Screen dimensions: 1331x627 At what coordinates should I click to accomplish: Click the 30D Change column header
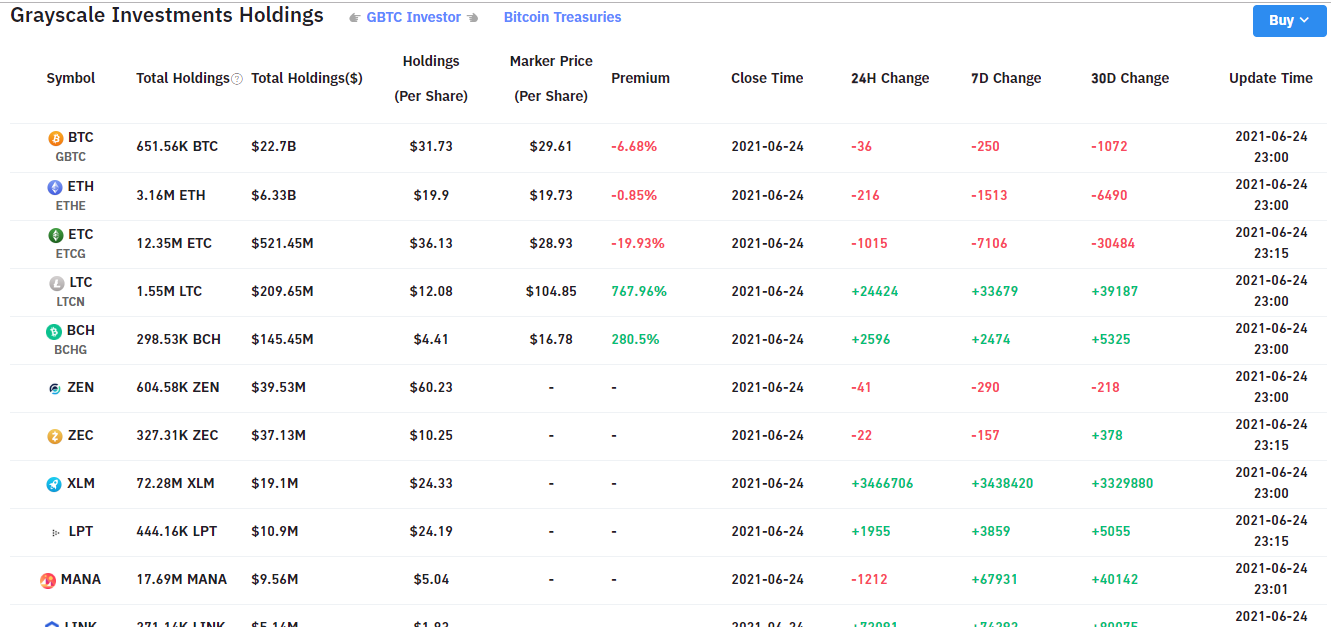(x=1130, y=78)
